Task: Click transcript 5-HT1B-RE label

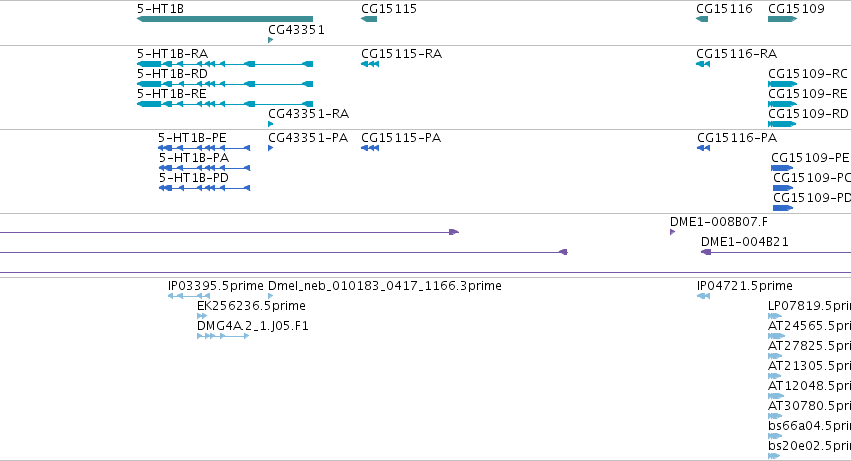Action: pos(172,94)
